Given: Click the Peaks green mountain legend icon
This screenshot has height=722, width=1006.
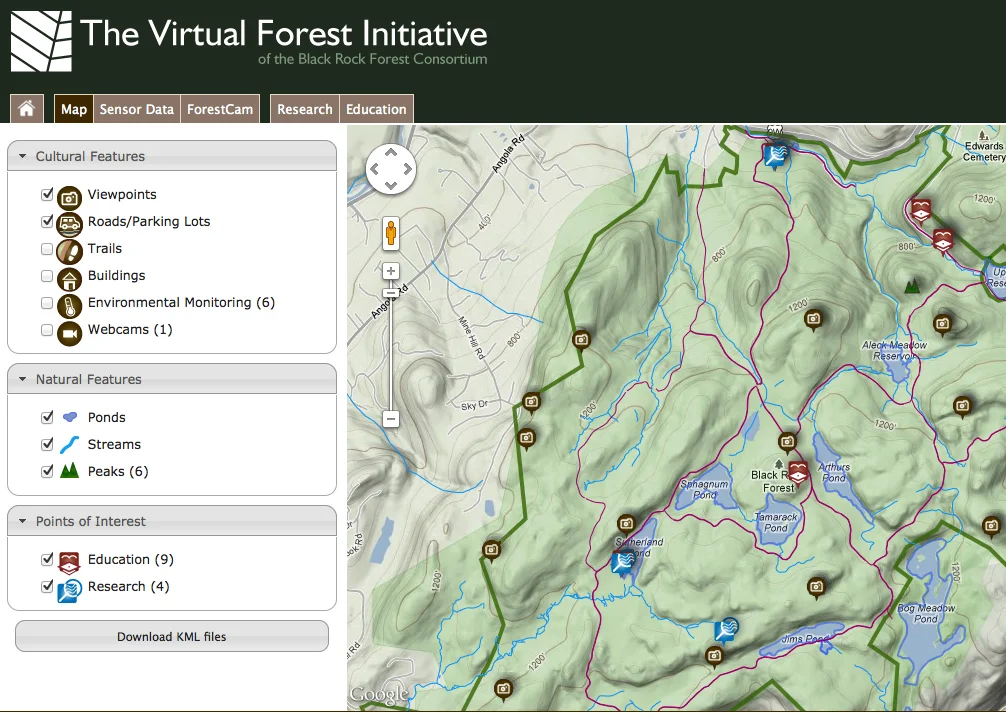Looking at the screenshot, I should click(69, 470).
